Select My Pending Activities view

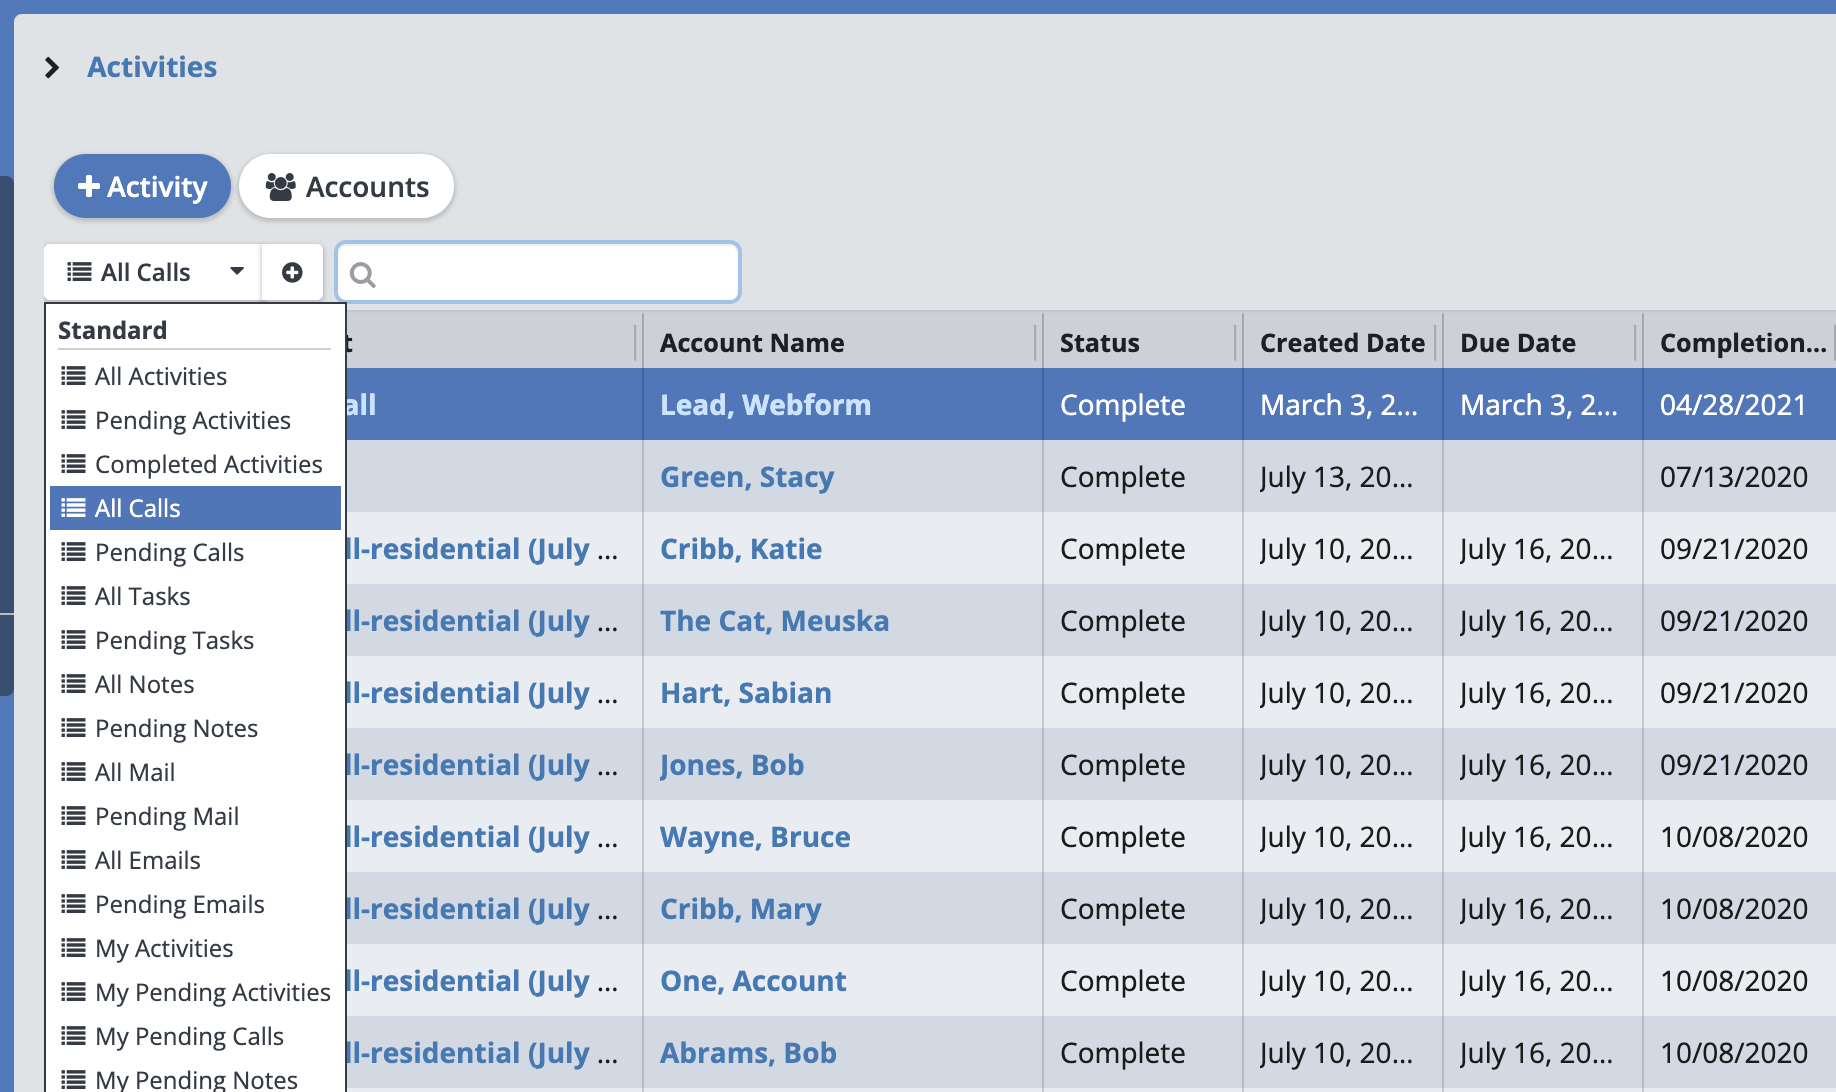click(212, 992)
